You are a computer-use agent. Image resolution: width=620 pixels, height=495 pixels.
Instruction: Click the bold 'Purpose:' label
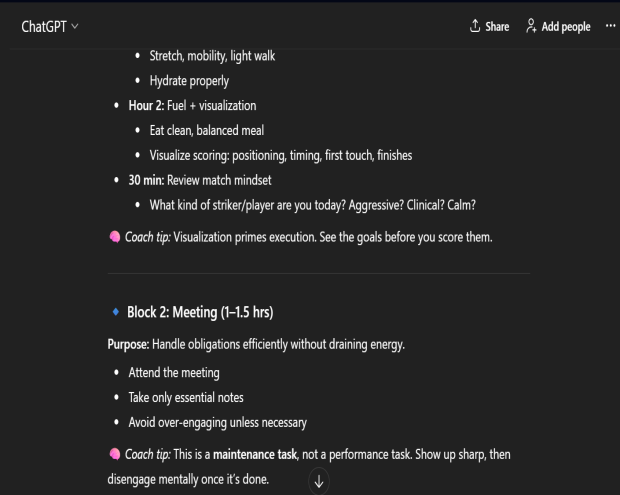click(128, 345)
